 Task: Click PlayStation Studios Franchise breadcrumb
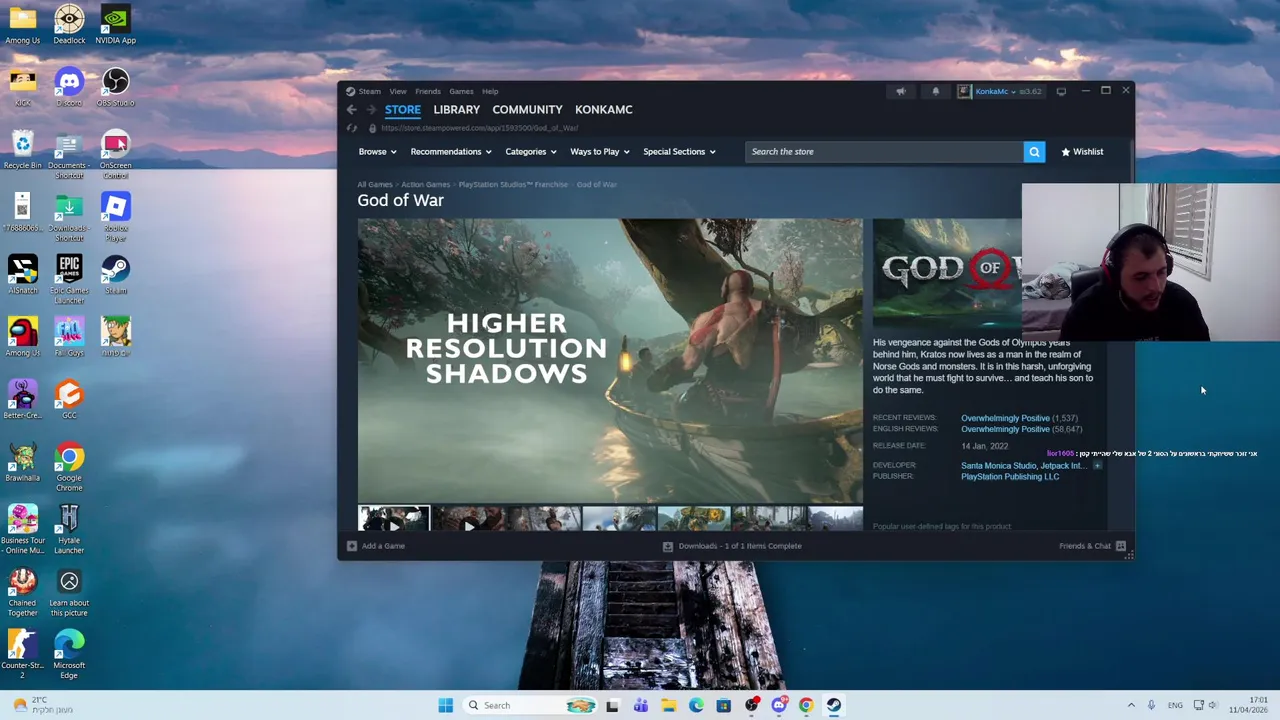click(x=513, y=185)
